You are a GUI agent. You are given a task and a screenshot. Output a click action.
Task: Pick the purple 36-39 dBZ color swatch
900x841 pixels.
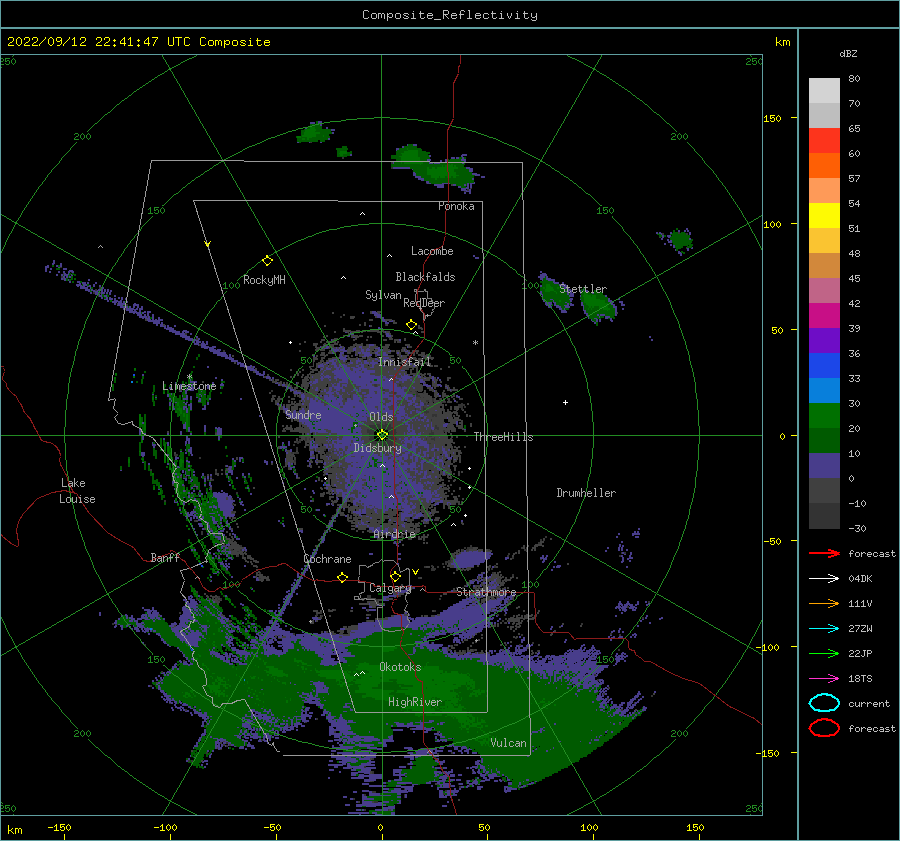(x=824, y=340)
